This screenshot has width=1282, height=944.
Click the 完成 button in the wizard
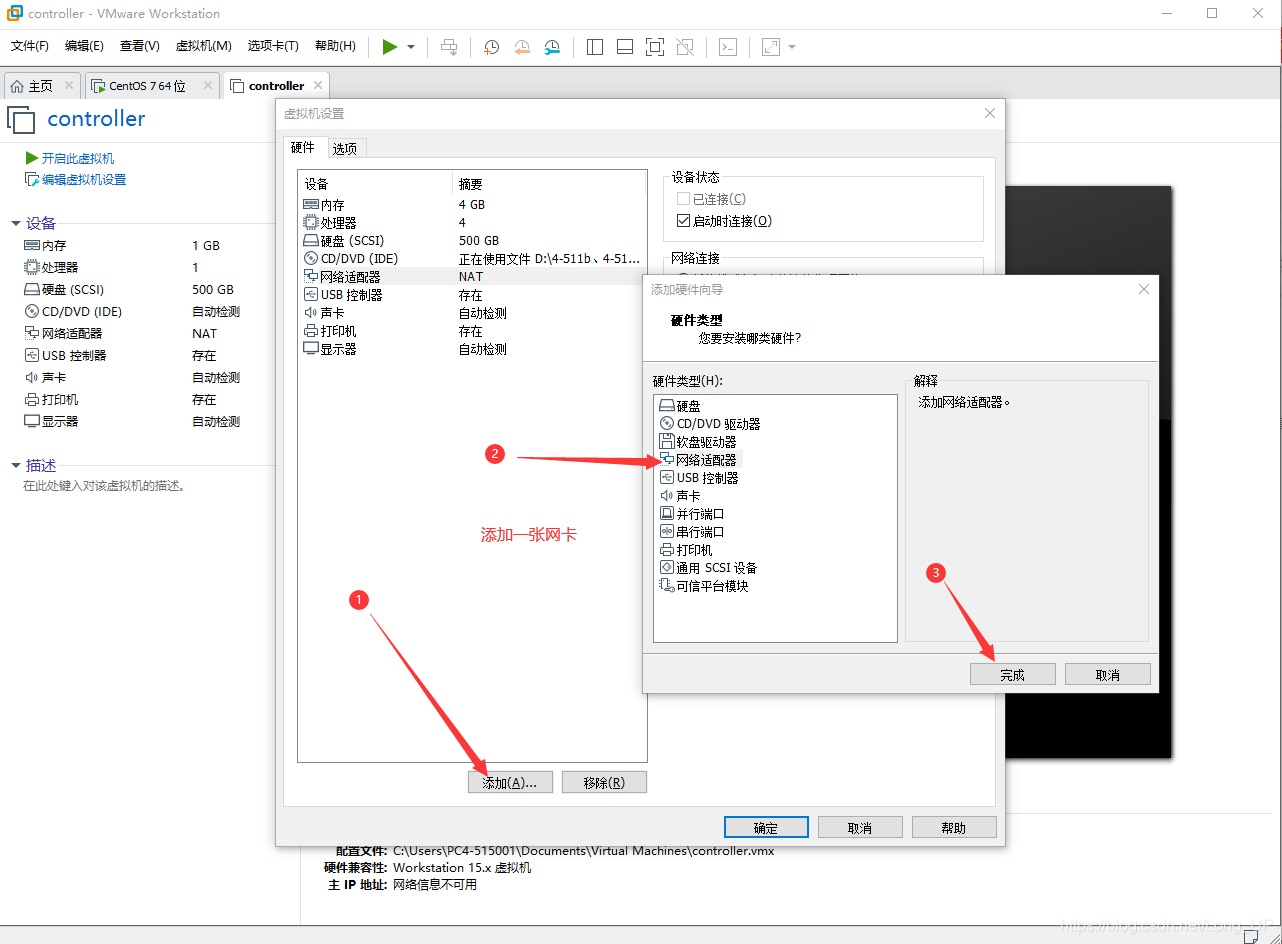tap(1013, 675)
